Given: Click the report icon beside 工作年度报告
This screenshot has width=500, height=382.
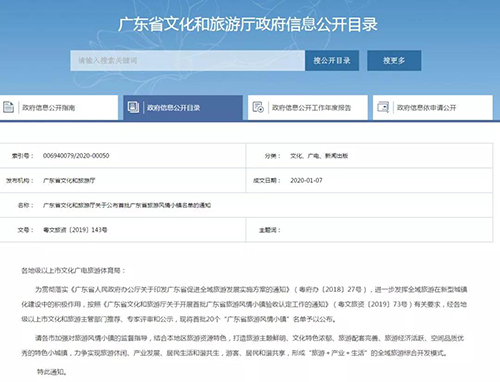Looking at the screenshot, I should pos(258,107).
